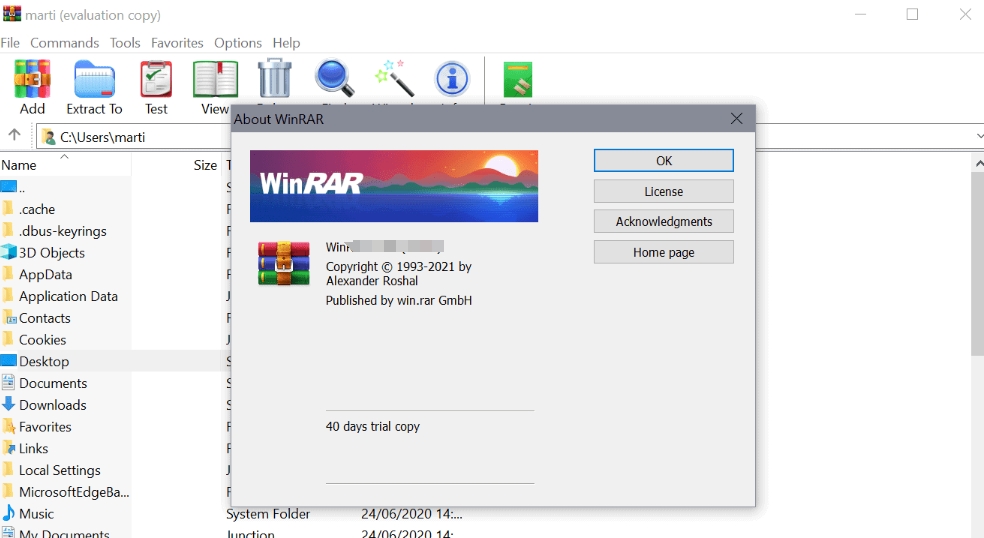This screenshot has height=538, width=984.
Task: Go up one folder level arrow
Action: point(14,134)
